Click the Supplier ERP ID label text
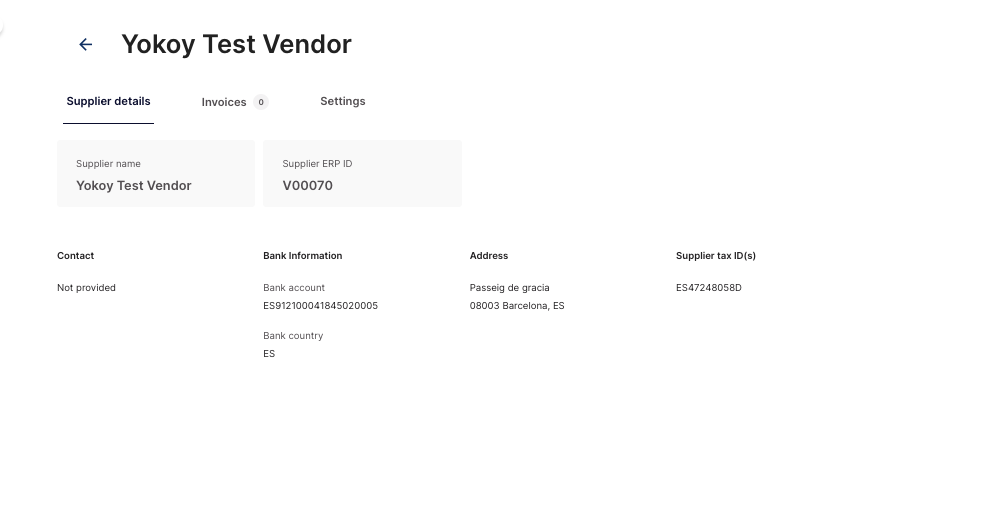The height and width of the screenshot is (509, 986). [x=317, y=164]
